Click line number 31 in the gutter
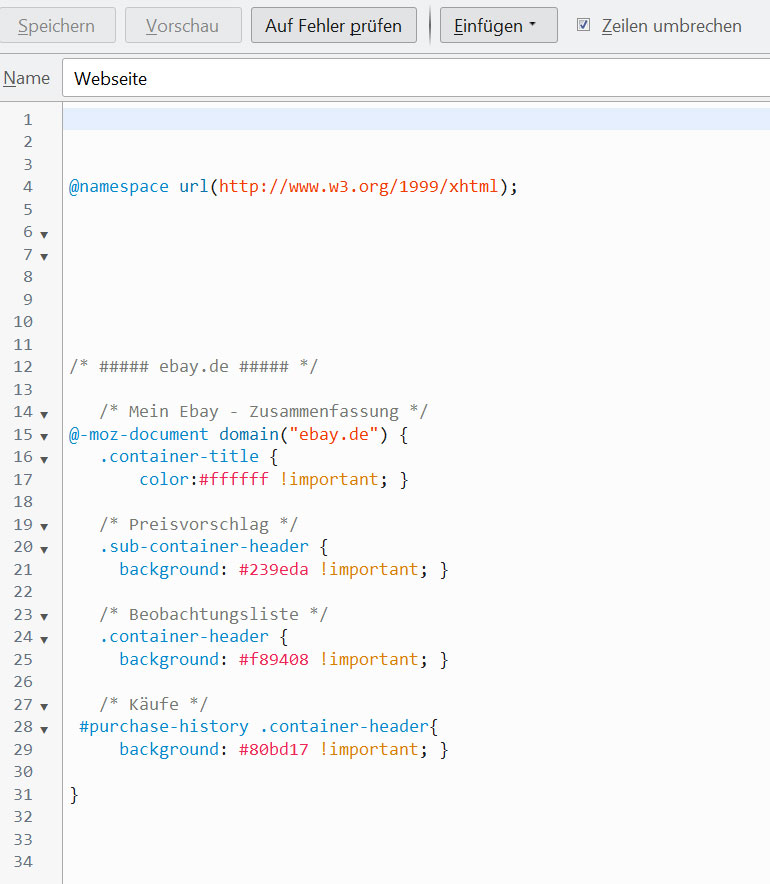 24,795
